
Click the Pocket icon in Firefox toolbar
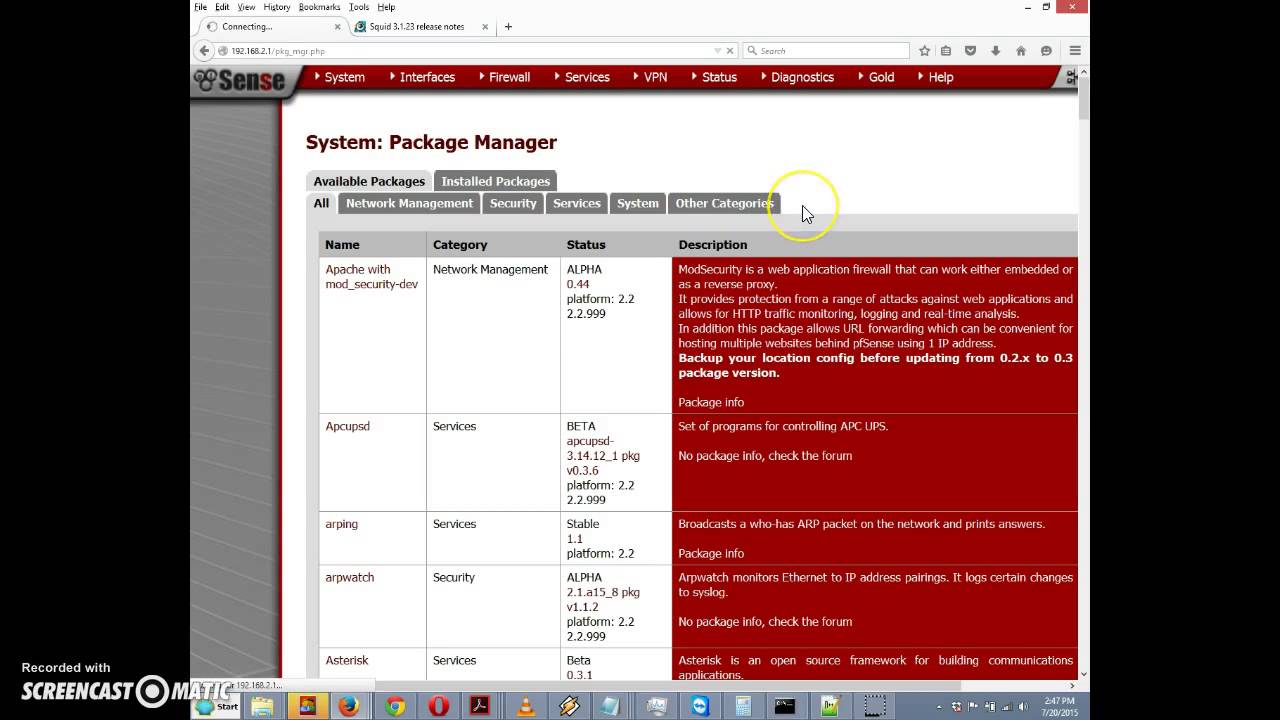point(970,50)
